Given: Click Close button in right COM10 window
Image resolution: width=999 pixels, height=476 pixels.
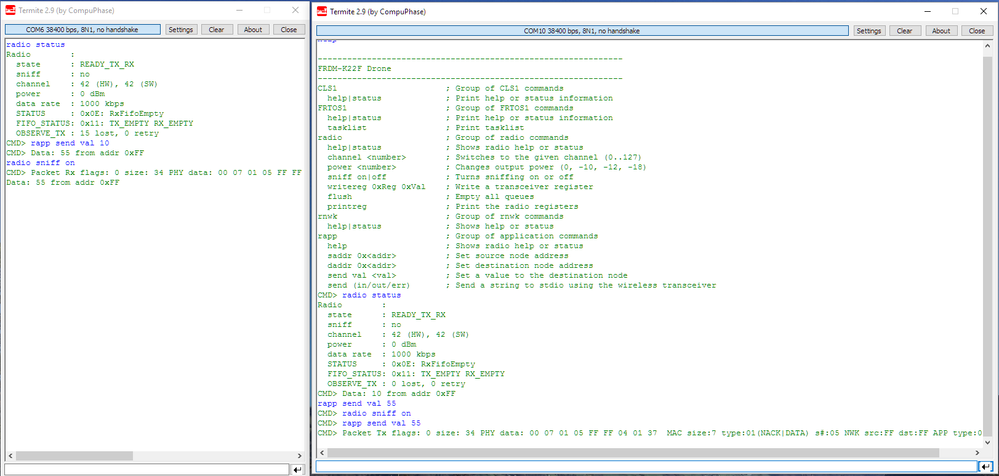Looking at the screenshot, I should coord(977,31).
